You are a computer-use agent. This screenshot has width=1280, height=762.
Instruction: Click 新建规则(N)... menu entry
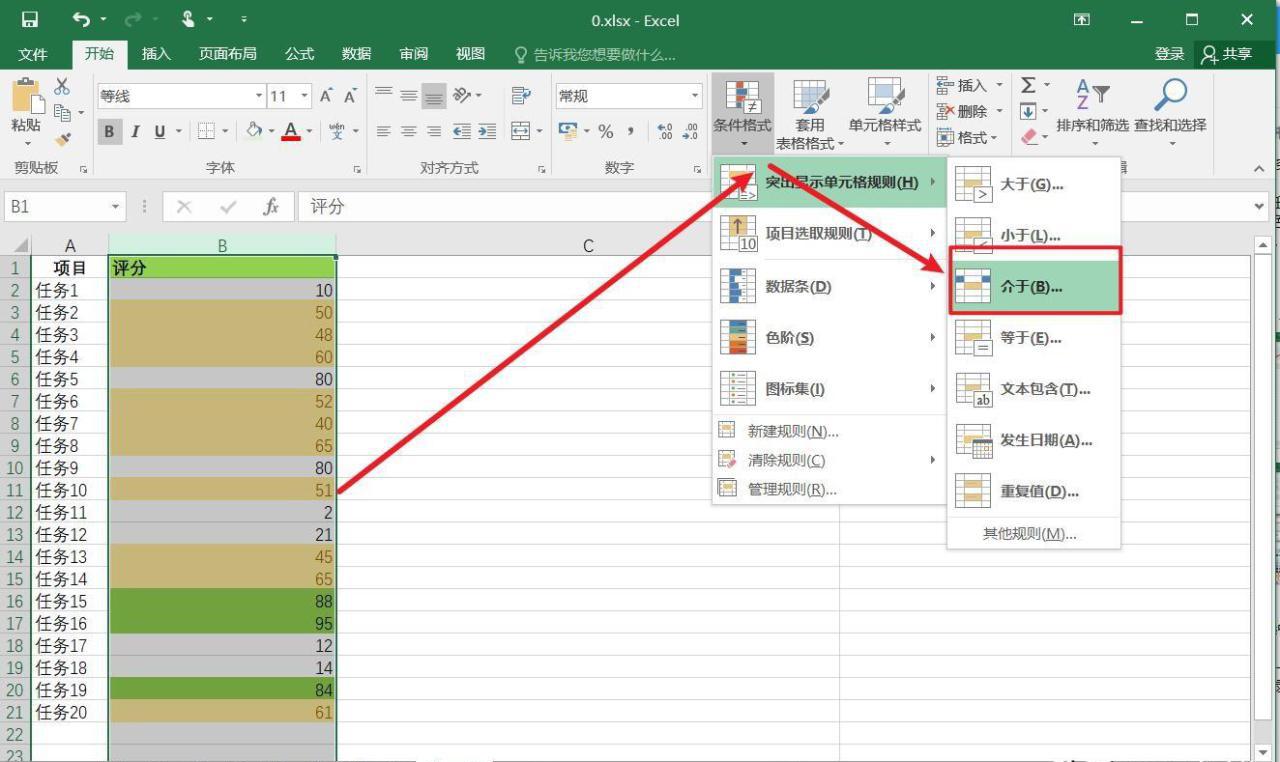click(x=829, y=431)
